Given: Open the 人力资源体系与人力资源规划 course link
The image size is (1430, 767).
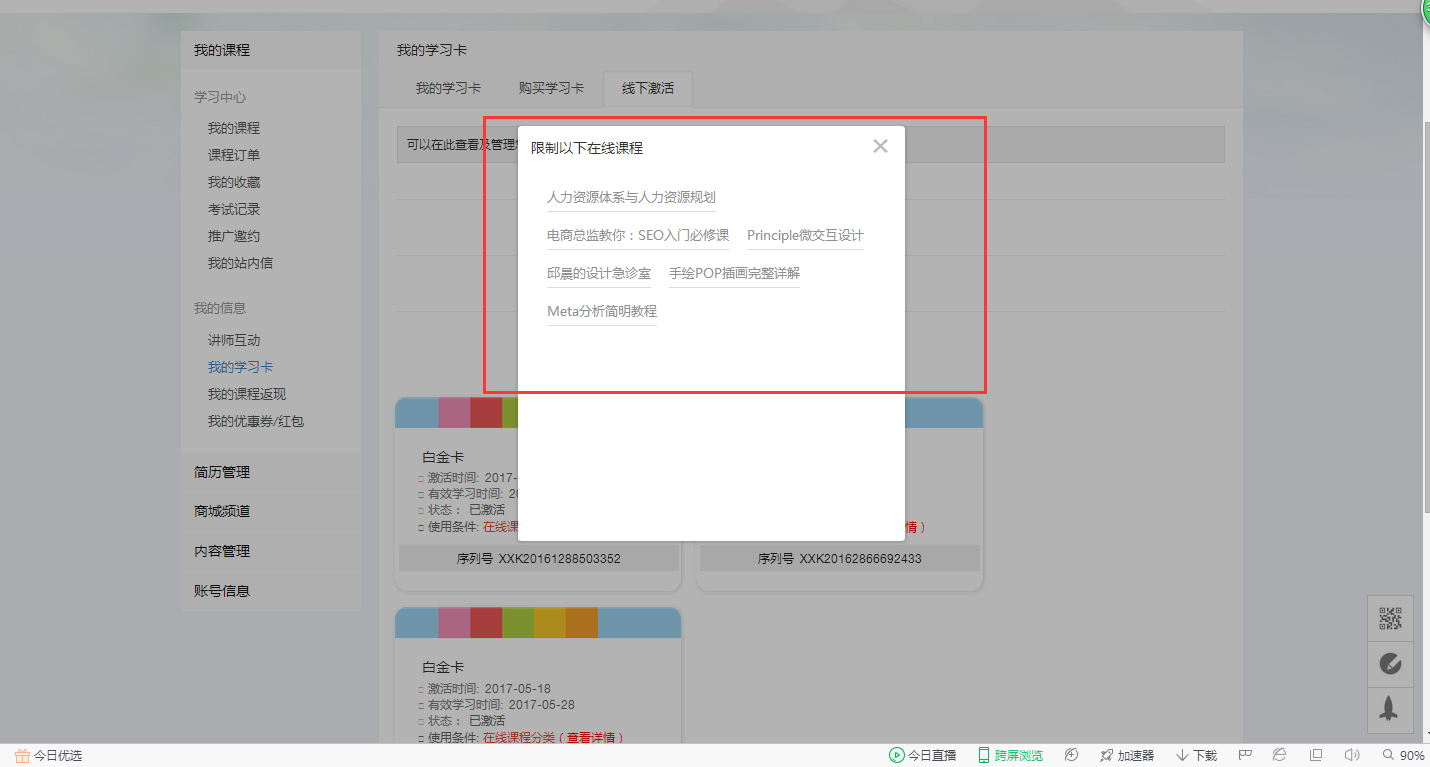Looking at the screenshot, I should 631,198.
